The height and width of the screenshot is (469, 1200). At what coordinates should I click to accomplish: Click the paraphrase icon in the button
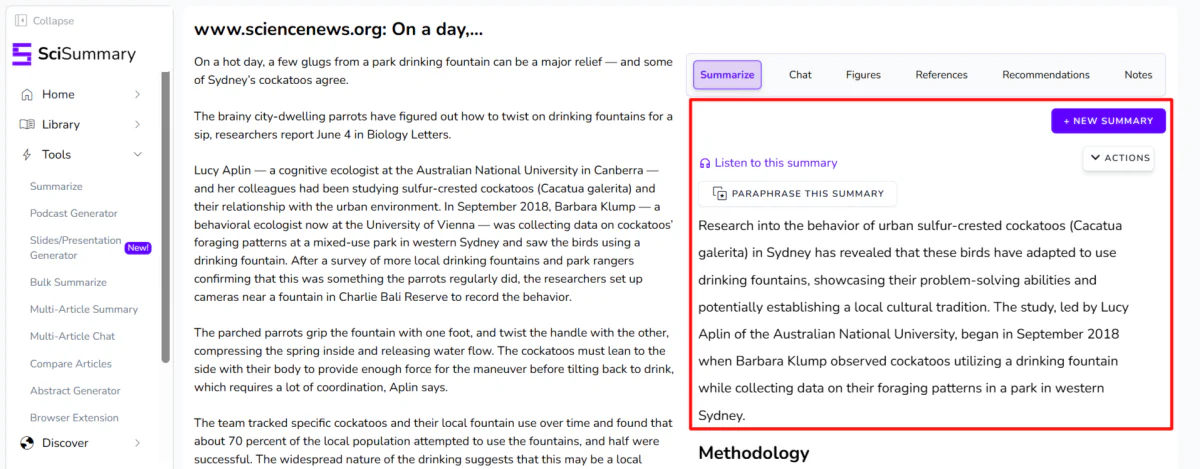point(719,194)
